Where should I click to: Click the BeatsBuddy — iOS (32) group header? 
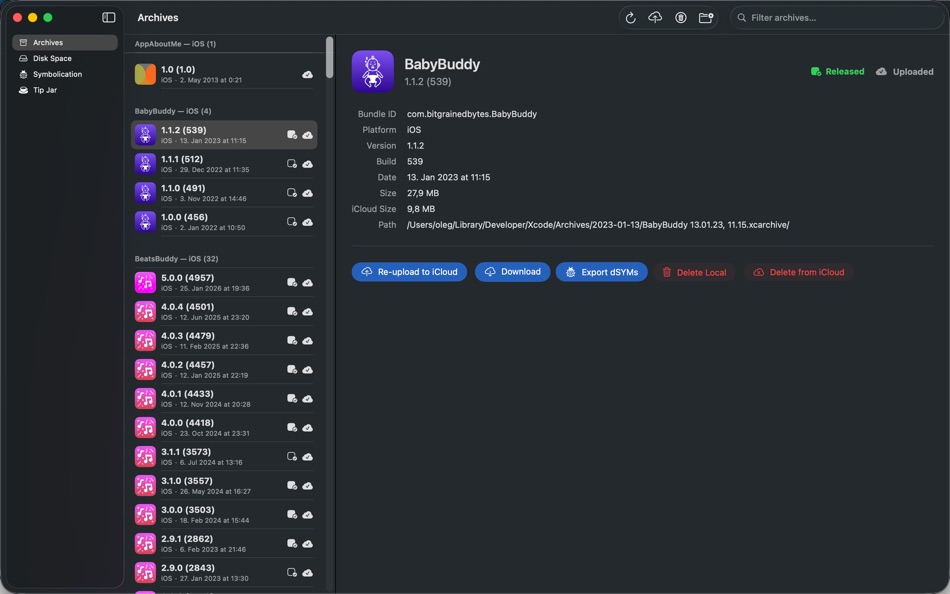click(x=176, y=259)
